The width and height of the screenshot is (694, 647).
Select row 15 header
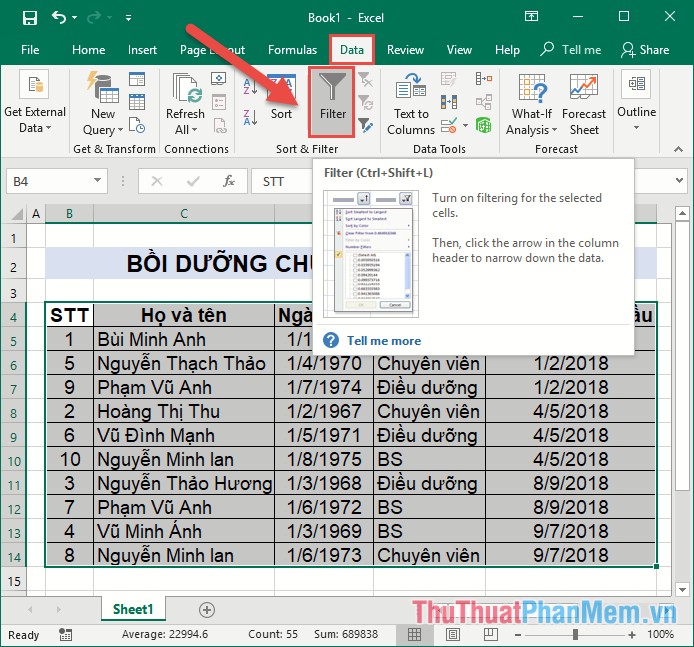(14, 581)
